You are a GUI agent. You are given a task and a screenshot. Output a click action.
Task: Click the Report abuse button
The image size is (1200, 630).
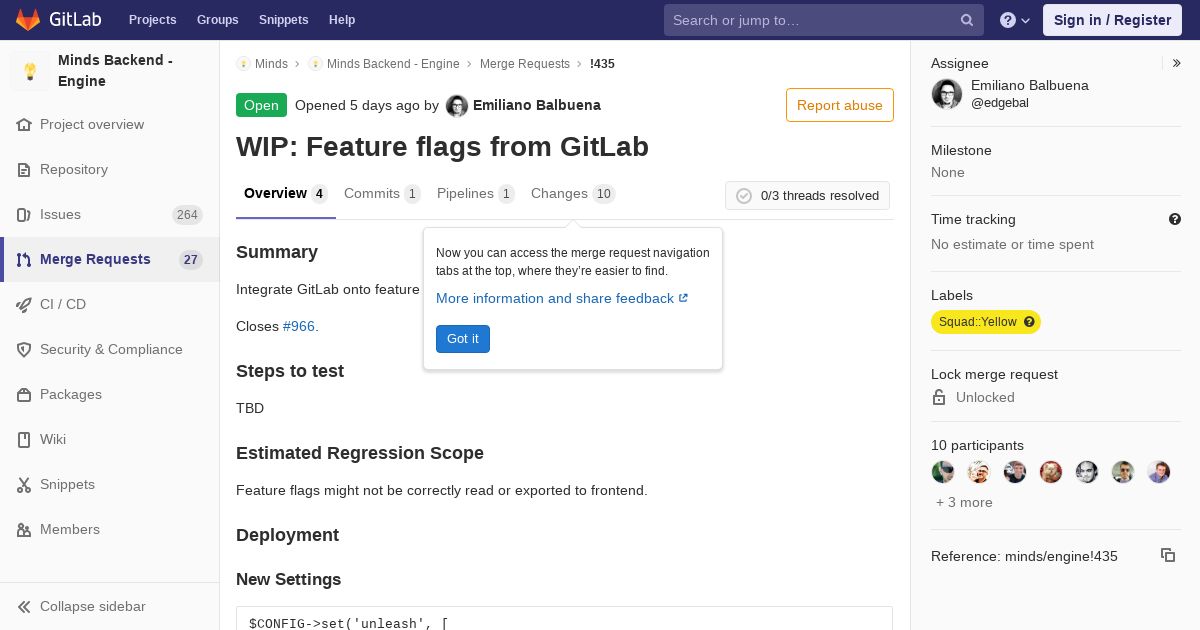[839, 105]
